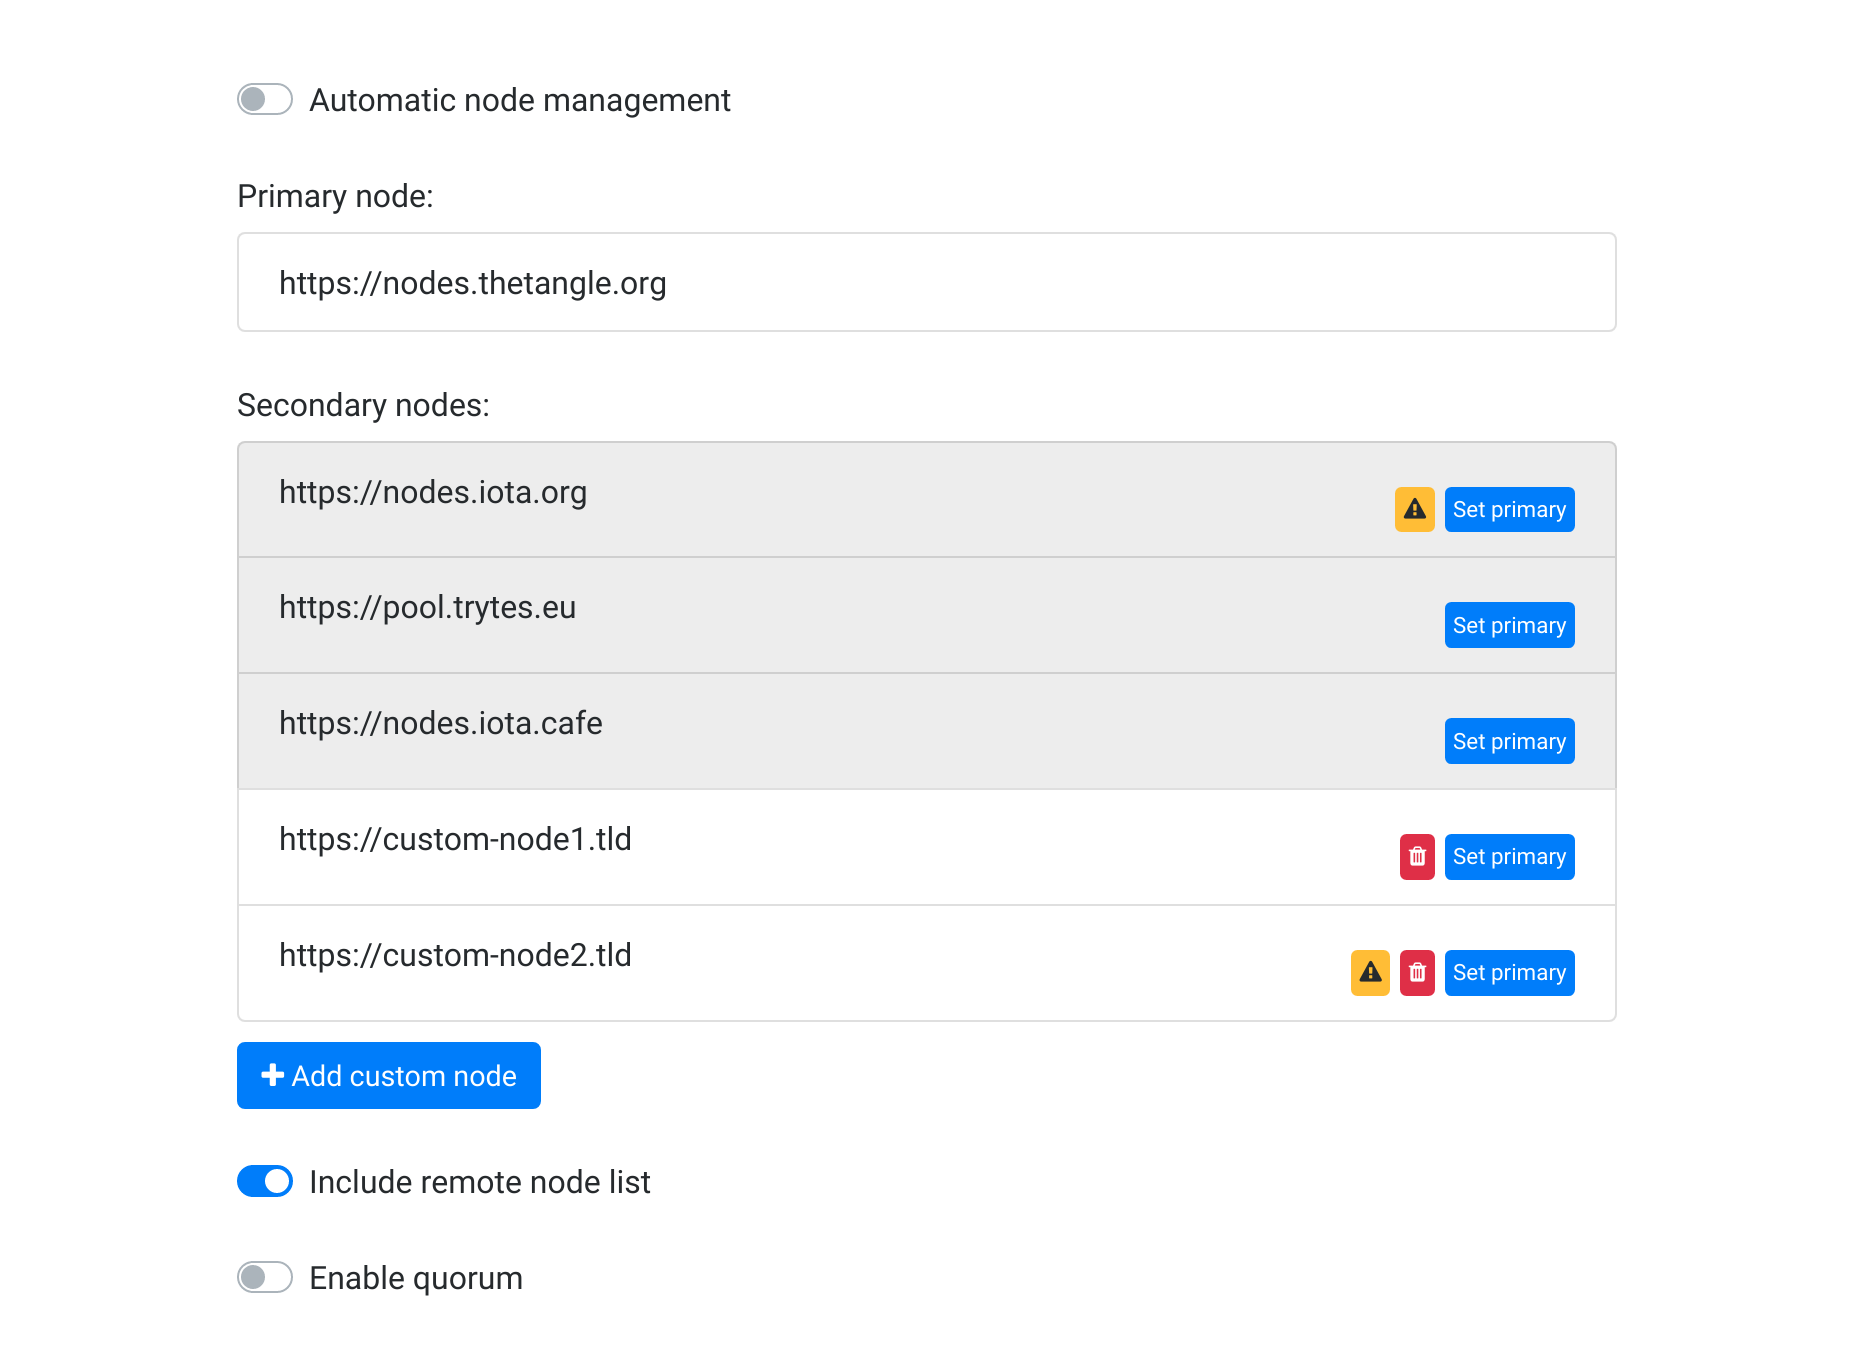Click the plus icon on Add custom node
The image size is (1852, 1370).
tap(270, 1075)
